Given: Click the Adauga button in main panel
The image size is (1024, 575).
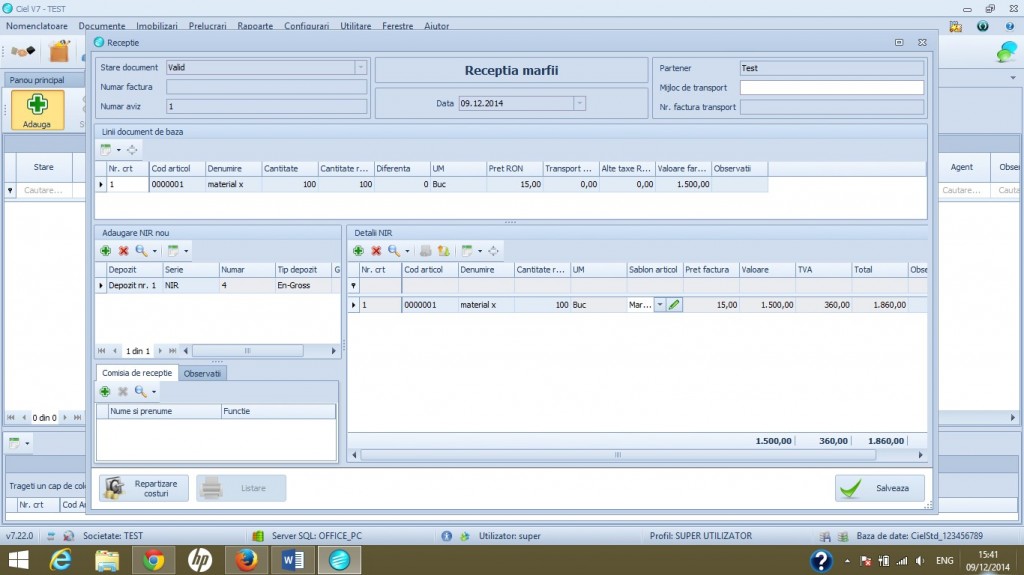Looking at the screenshot, I should [37, 110].
